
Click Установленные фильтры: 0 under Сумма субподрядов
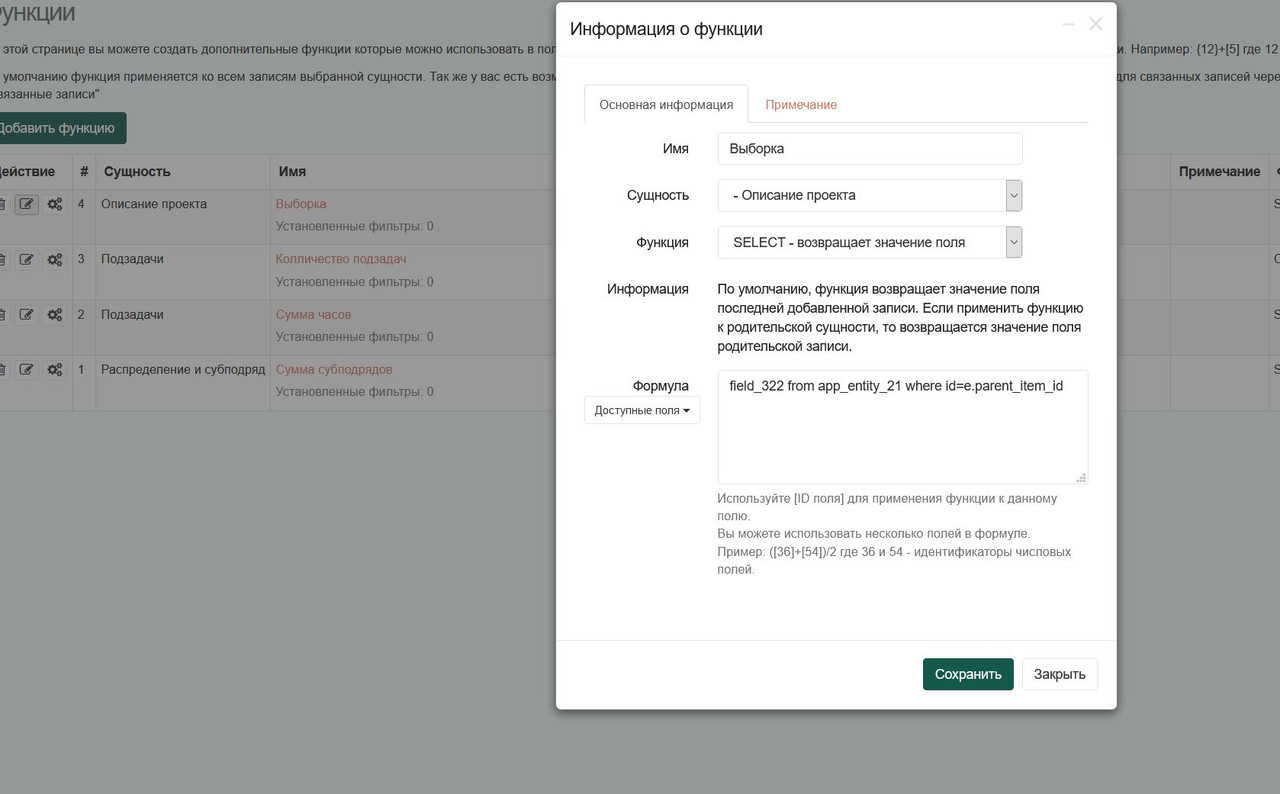pyautogui.click(x=355, y=391)
